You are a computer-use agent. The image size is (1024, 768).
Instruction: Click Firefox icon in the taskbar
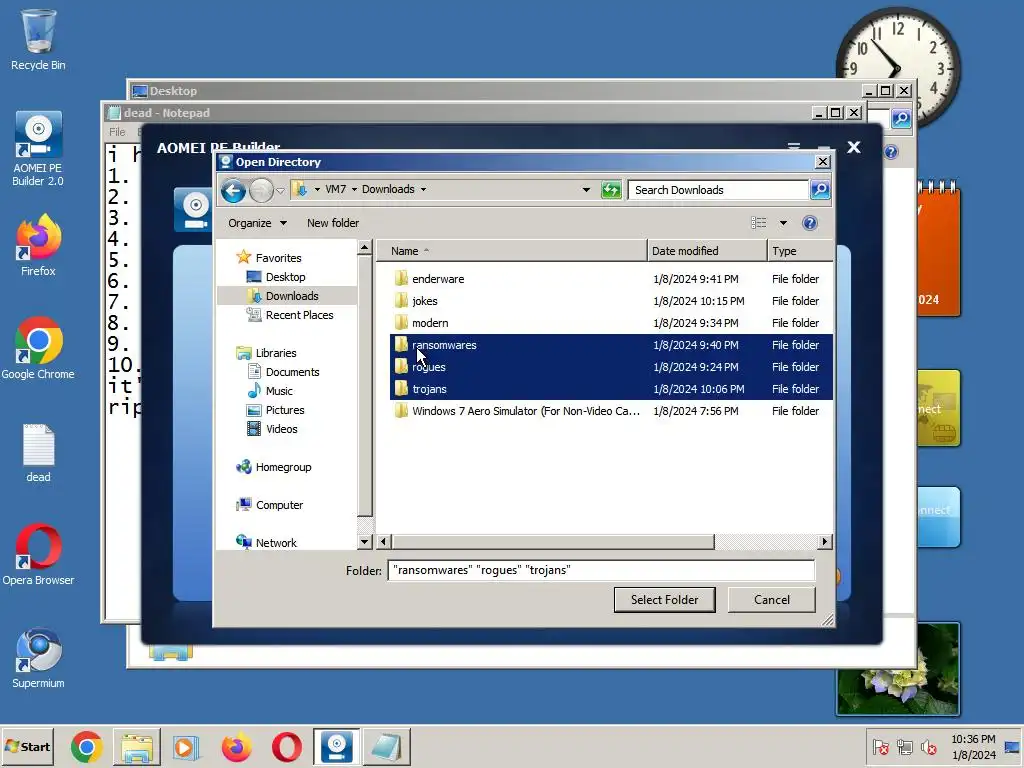[236, 747]
